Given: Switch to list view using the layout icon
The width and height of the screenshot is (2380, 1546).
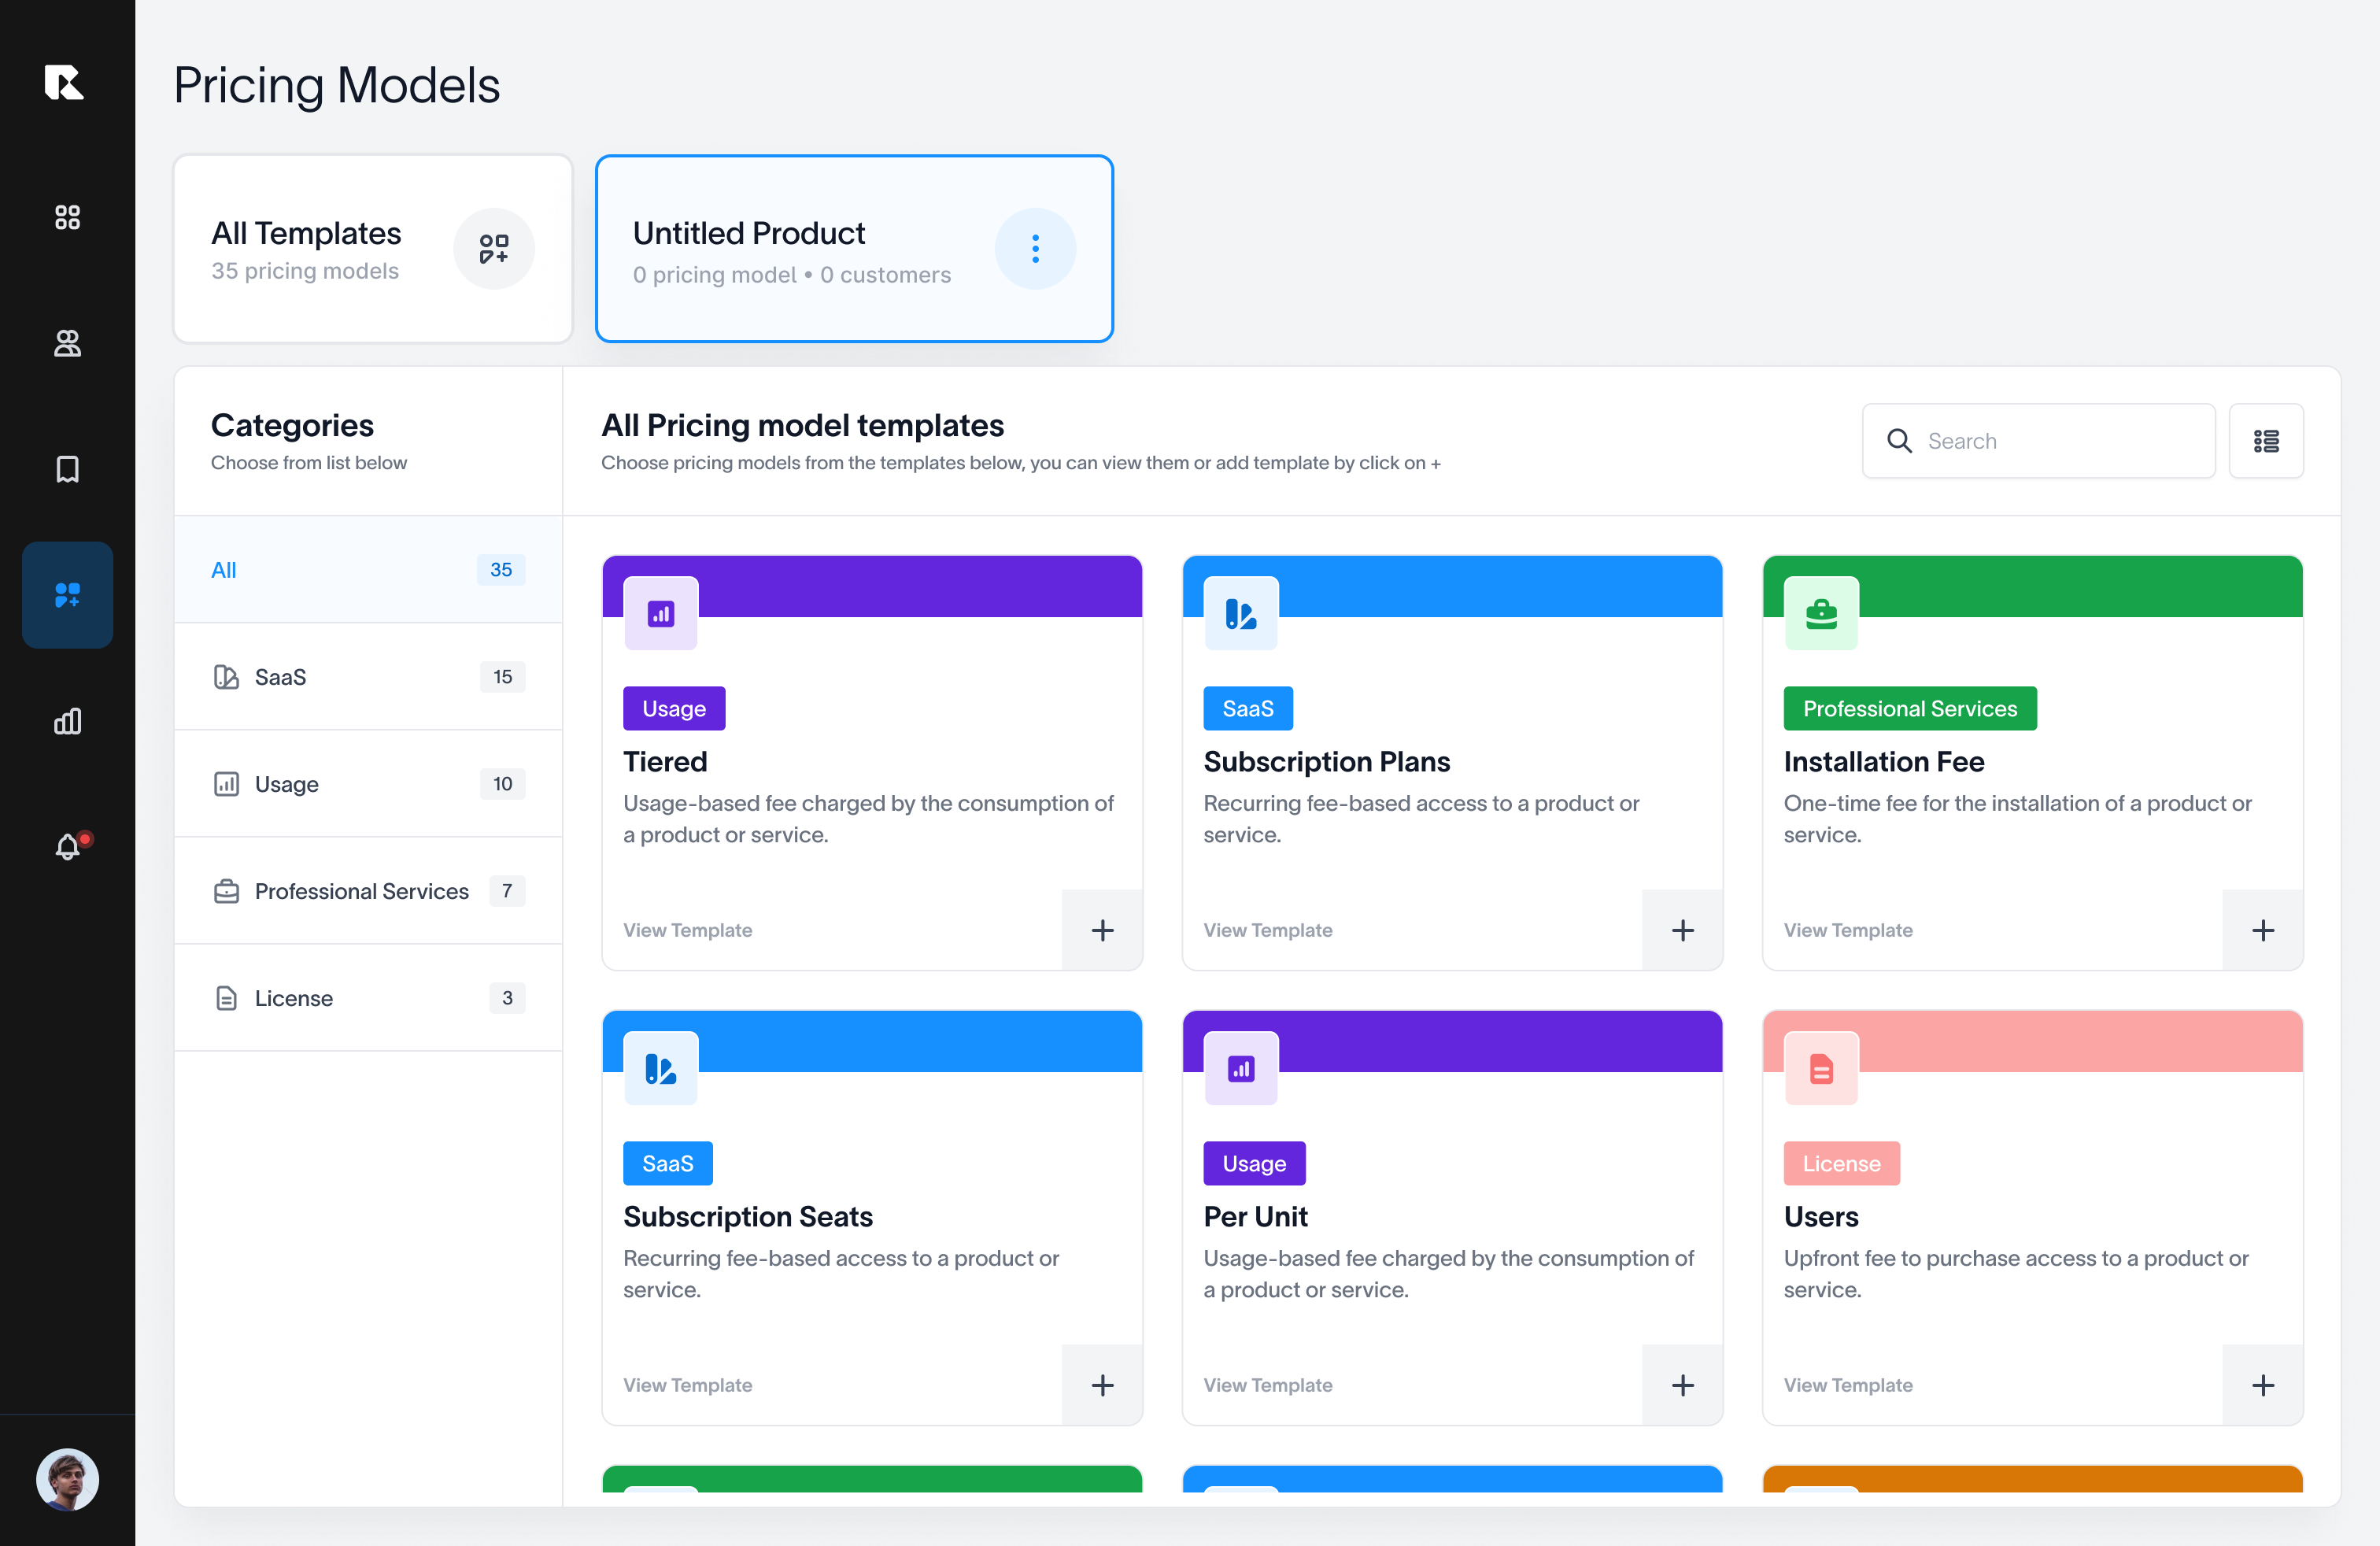Looking at the screenshot, I should pyautogui.click(x=2267, y=440).
